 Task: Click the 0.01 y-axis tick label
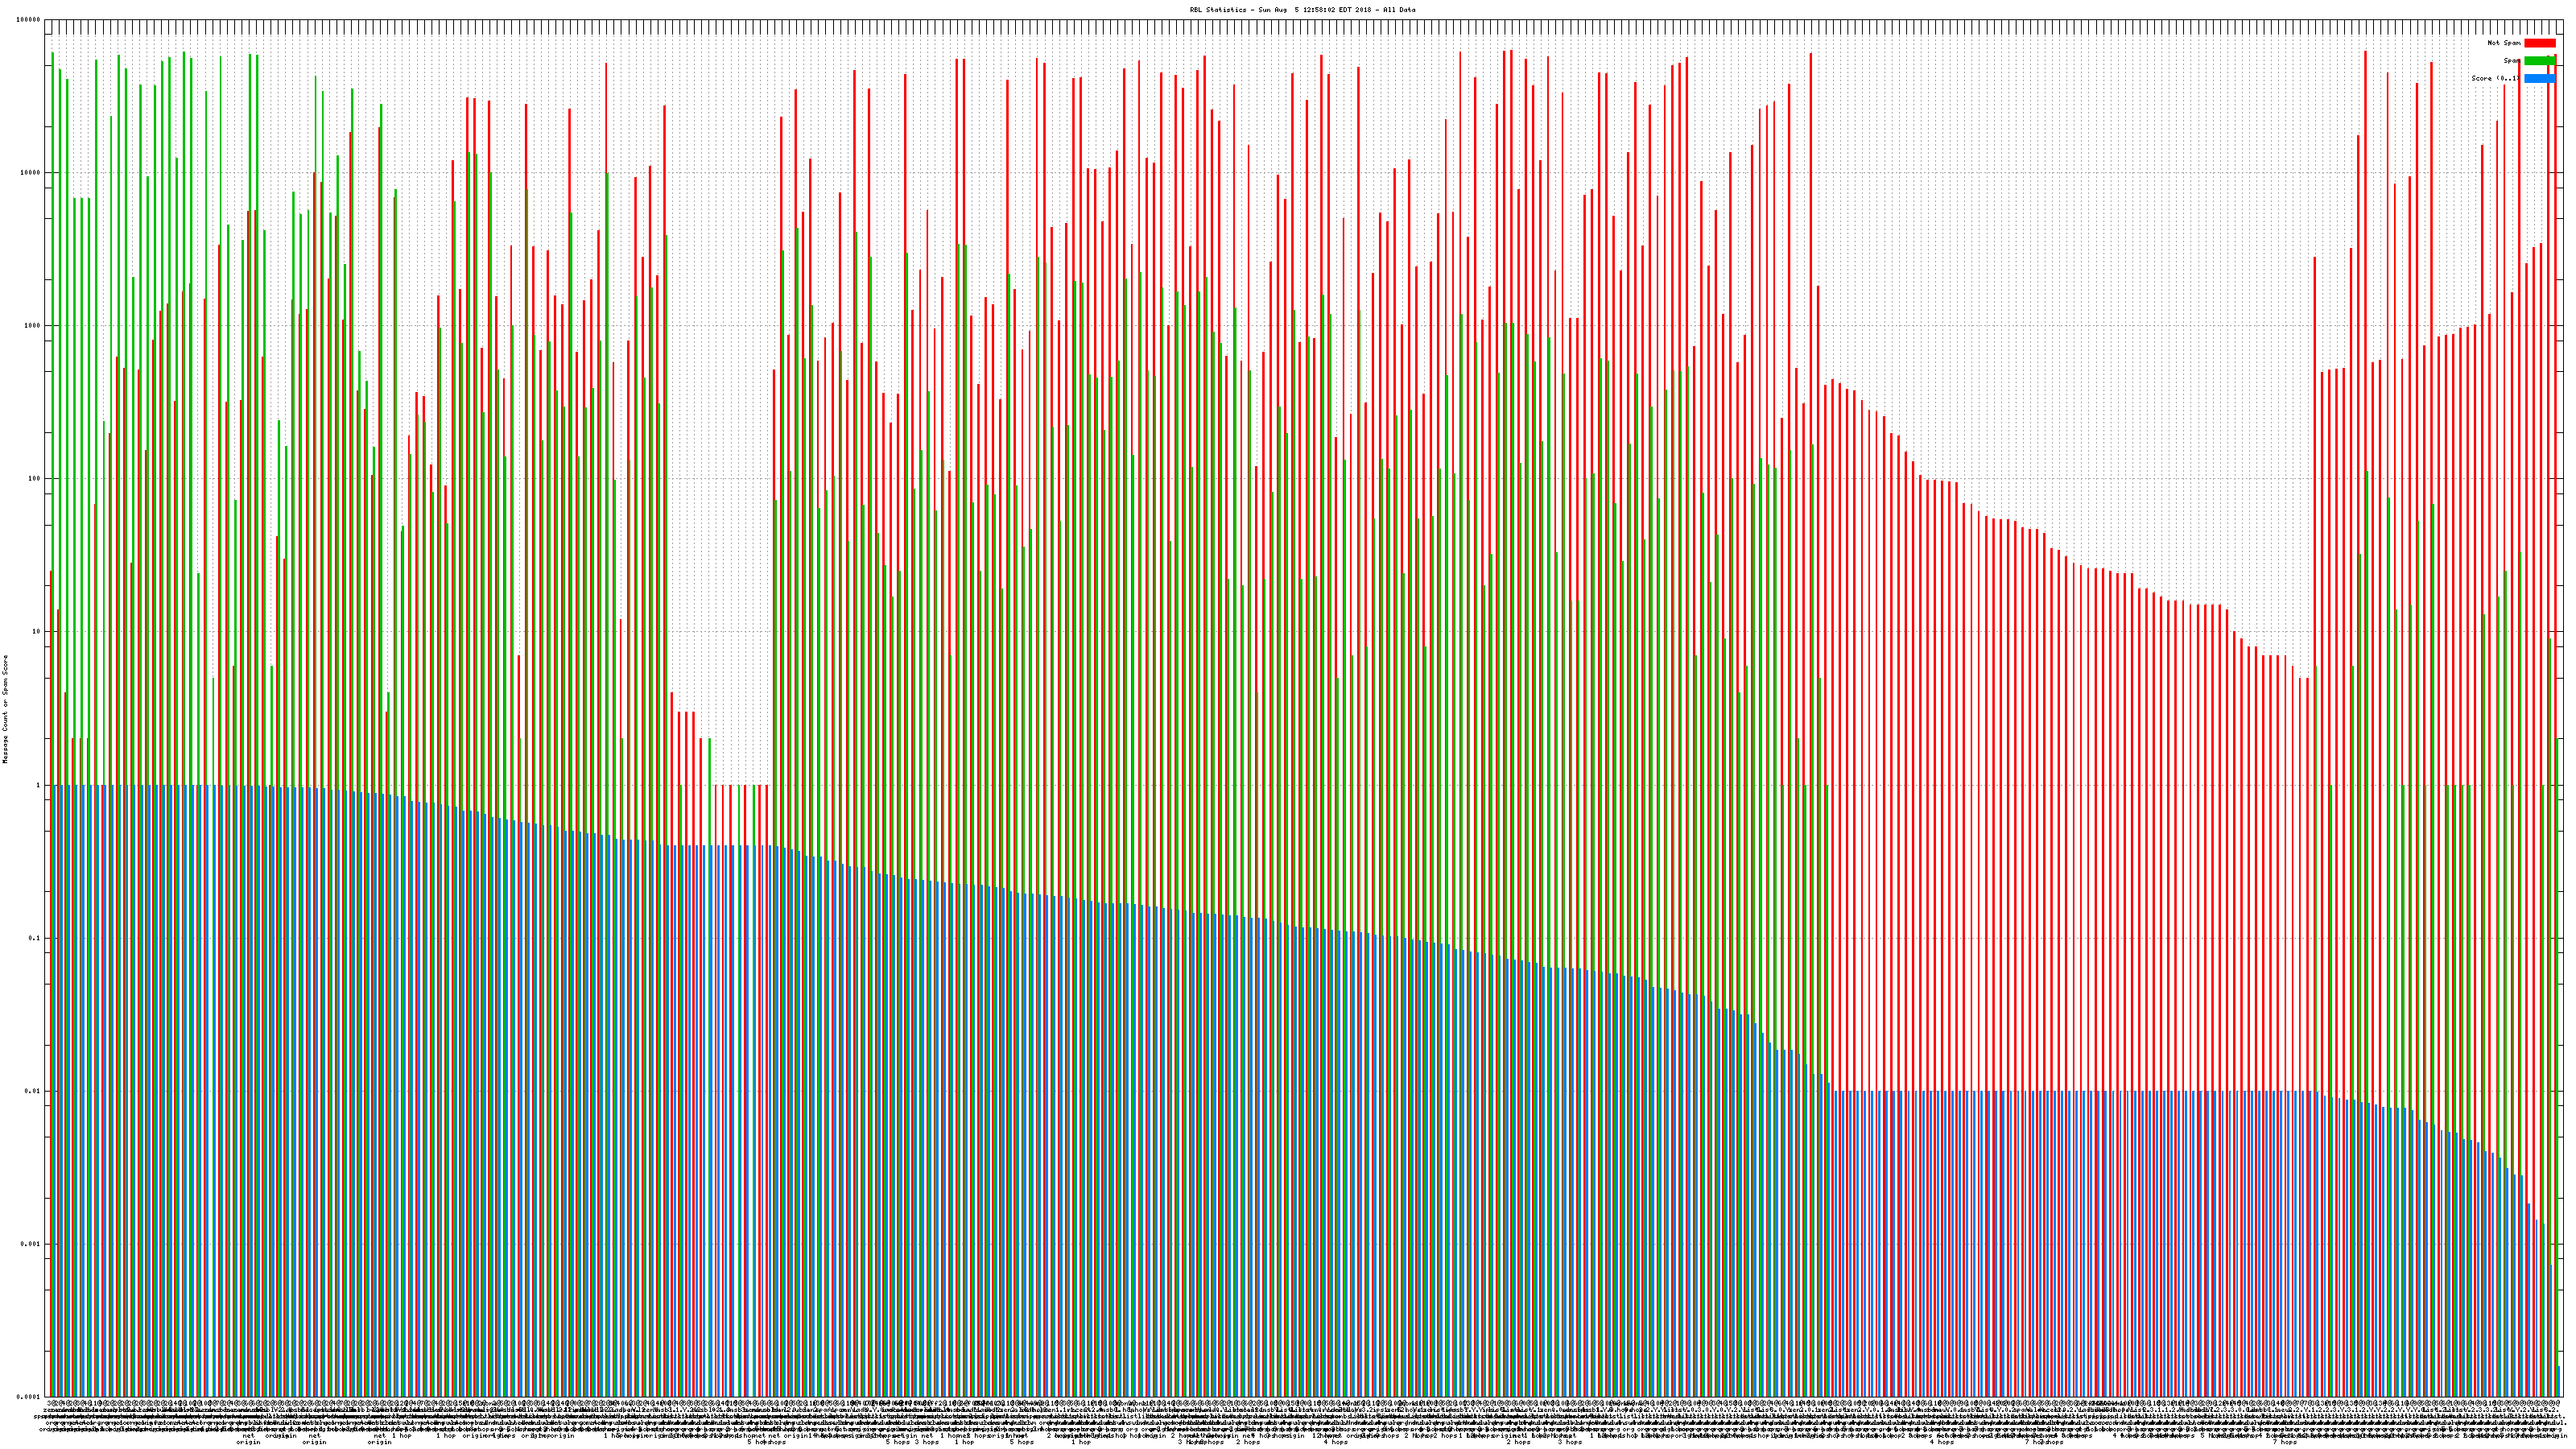pyautogui.click(x=33, y=1091)
